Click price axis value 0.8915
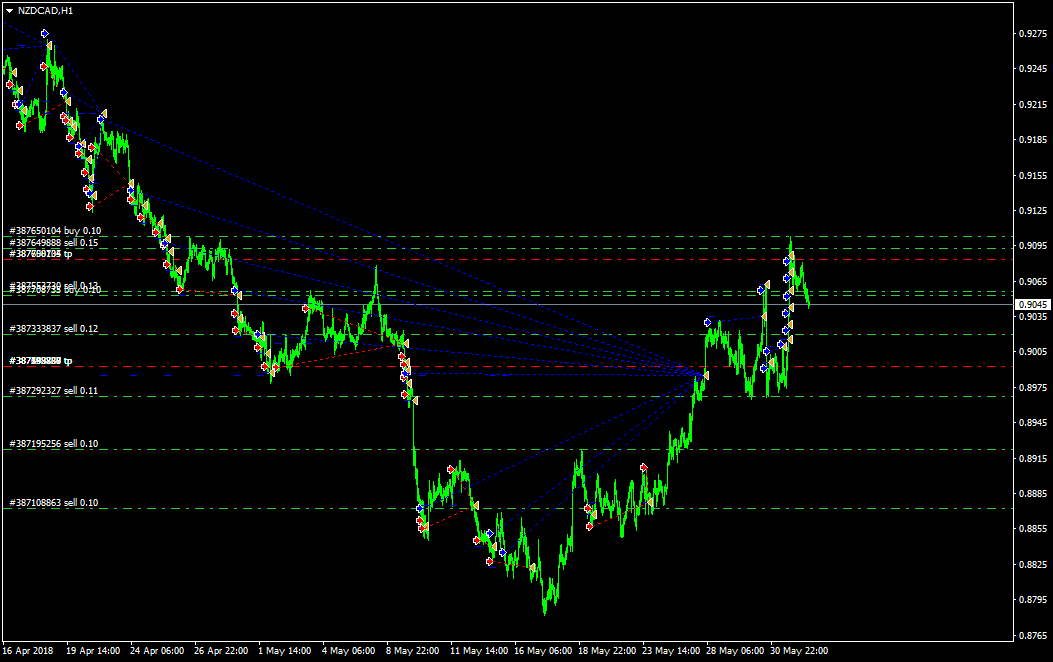 (x=1033, y=459)
